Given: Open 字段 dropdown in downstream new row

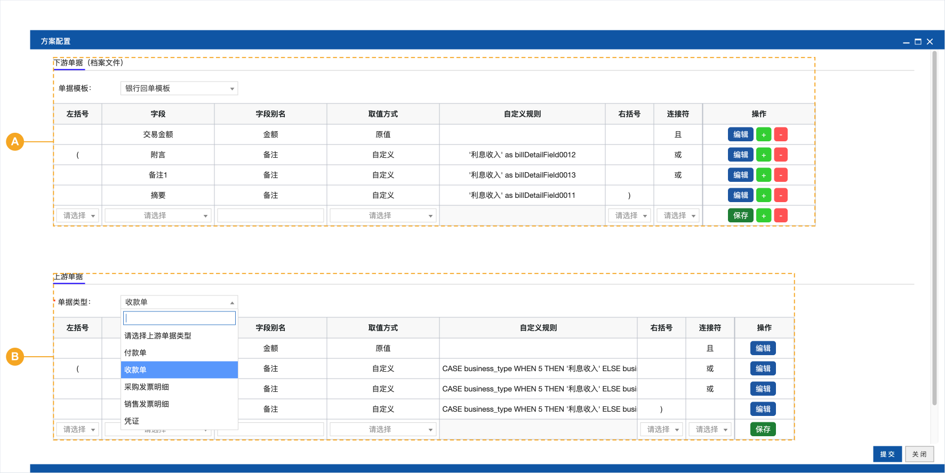Looking at the screenshot, I should (158, 215).
